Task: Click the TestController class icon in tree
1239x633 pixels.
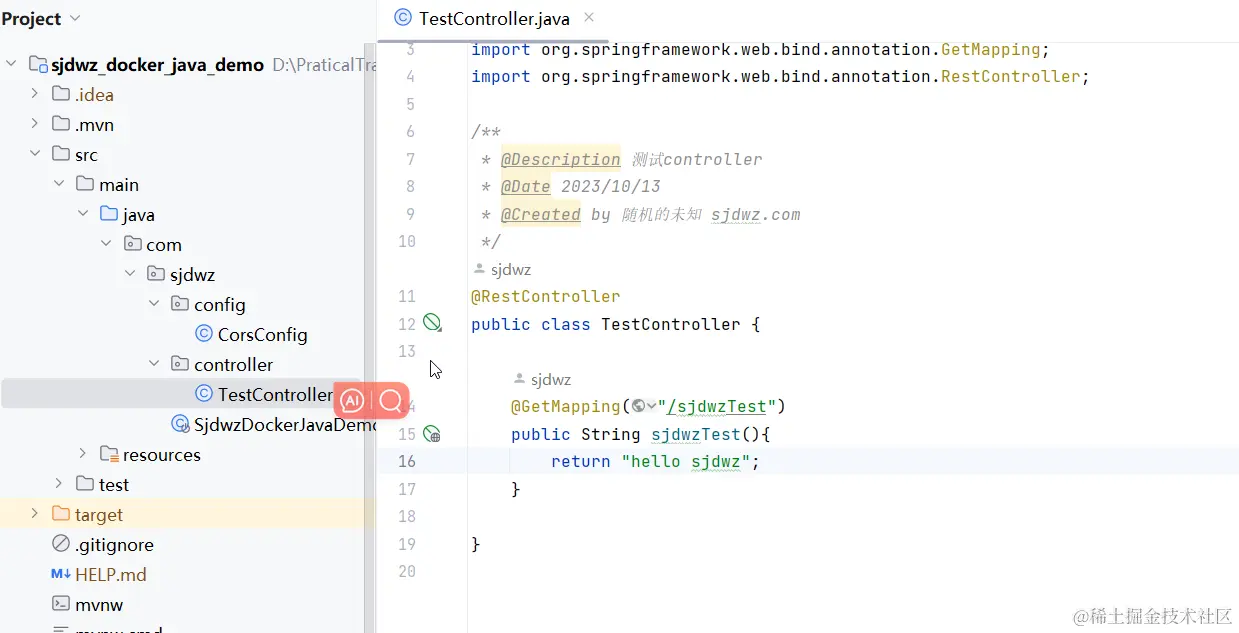Action: [204, 394]
